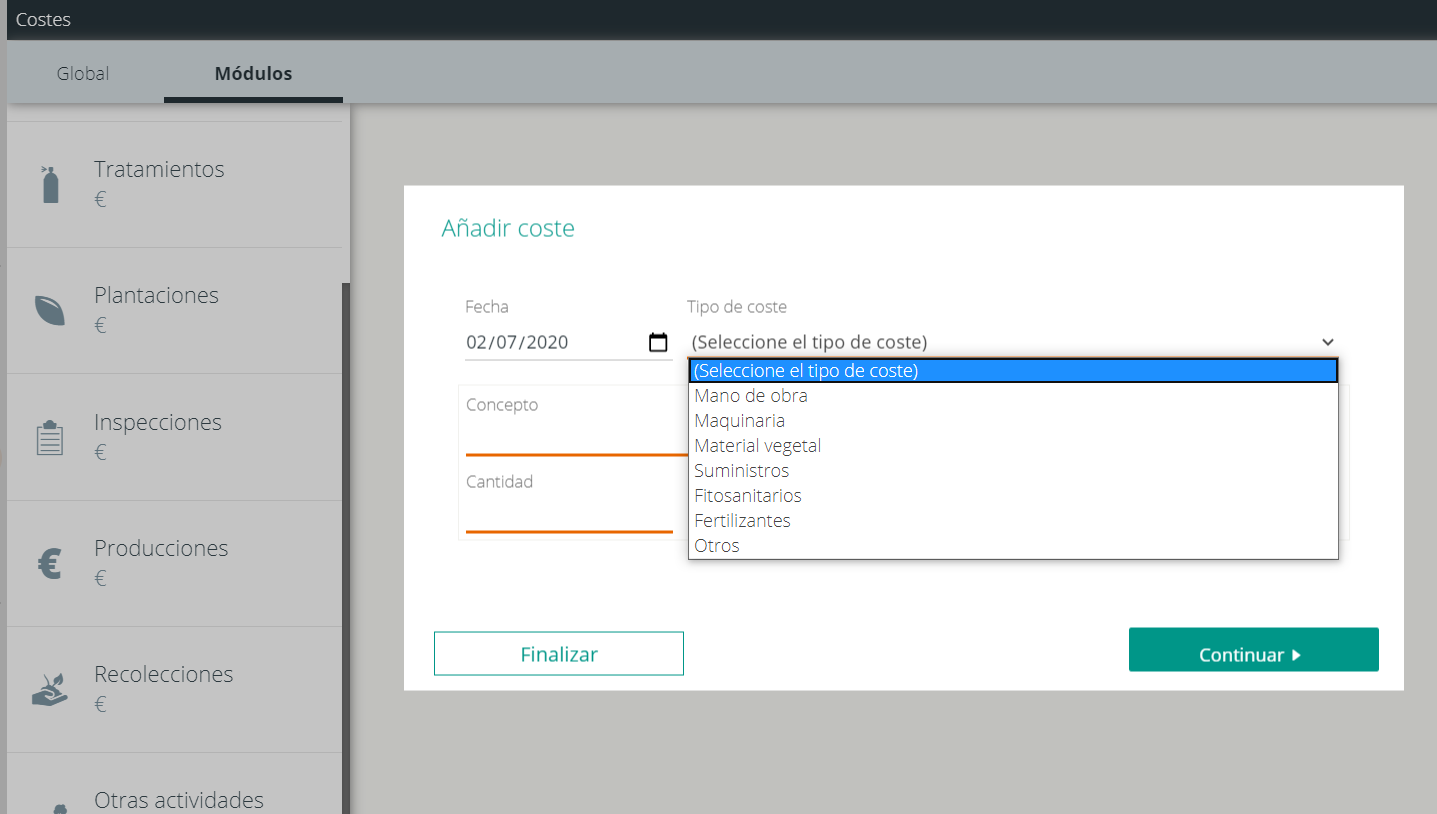
Task: Click the Continuar arrow icon
Action: click(x=1298, y=654)
